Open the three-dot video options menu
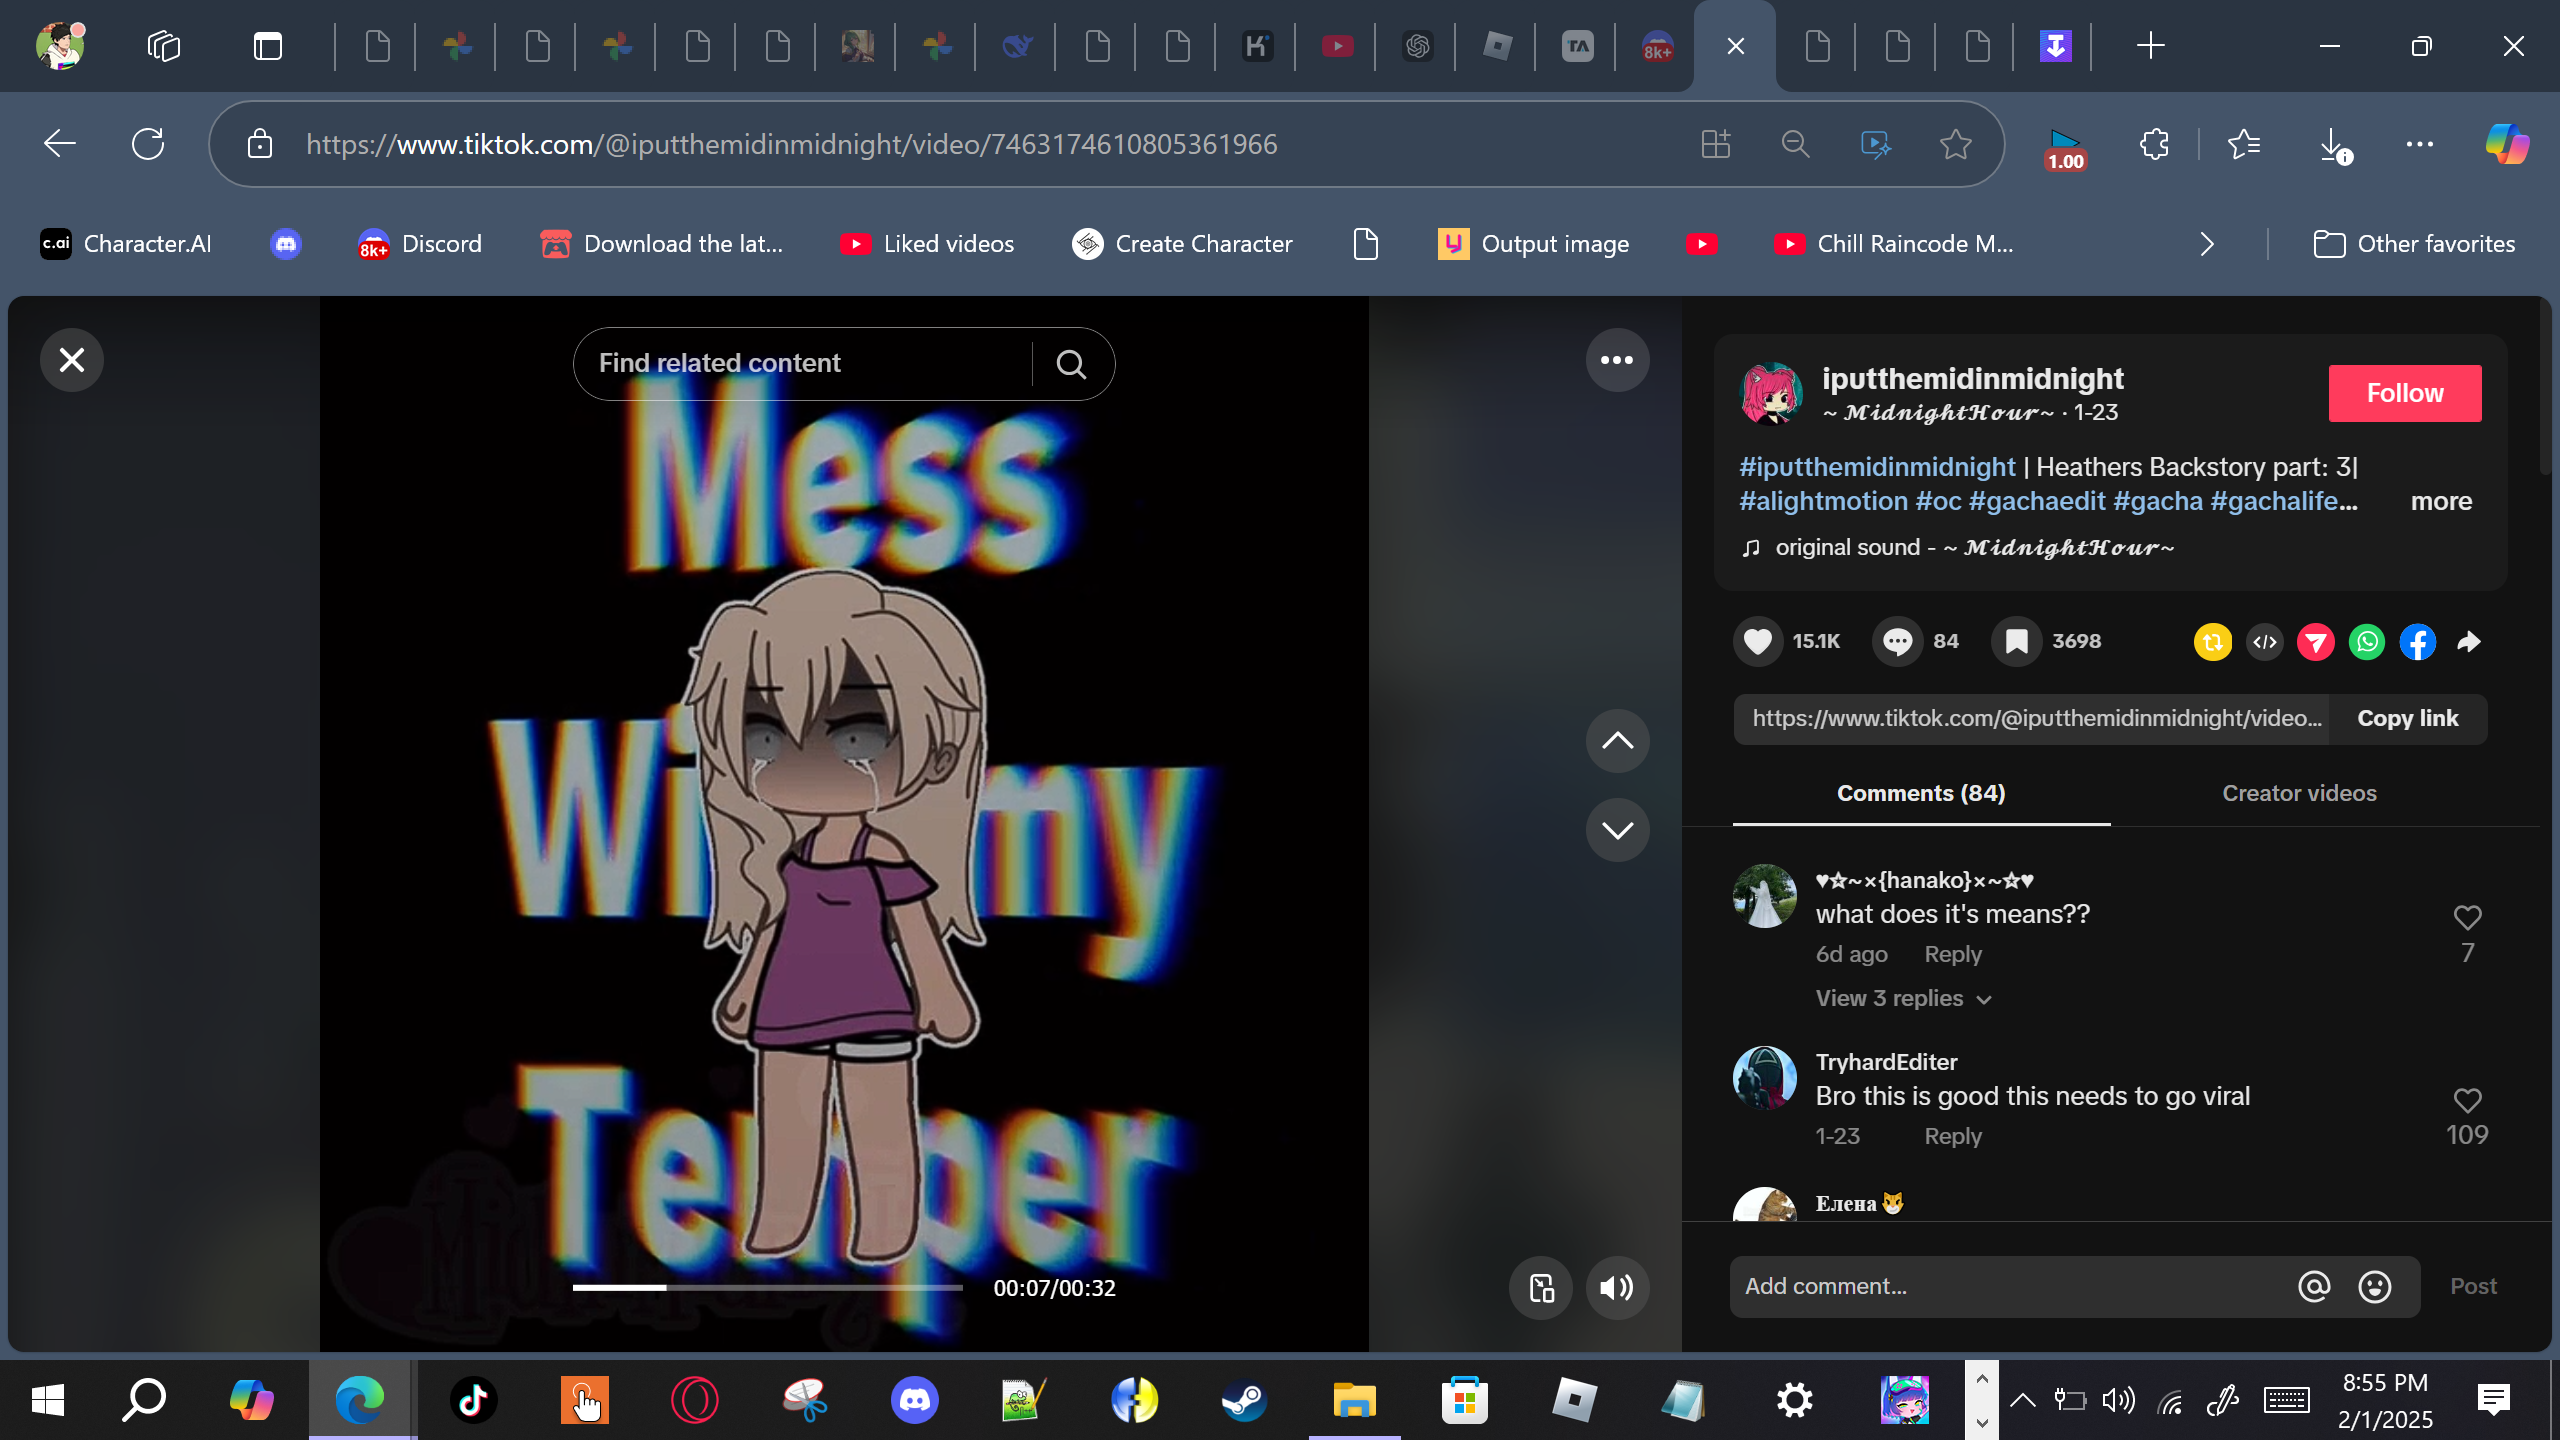Screen dimensions: 2560x1440 pos(1617,360)
